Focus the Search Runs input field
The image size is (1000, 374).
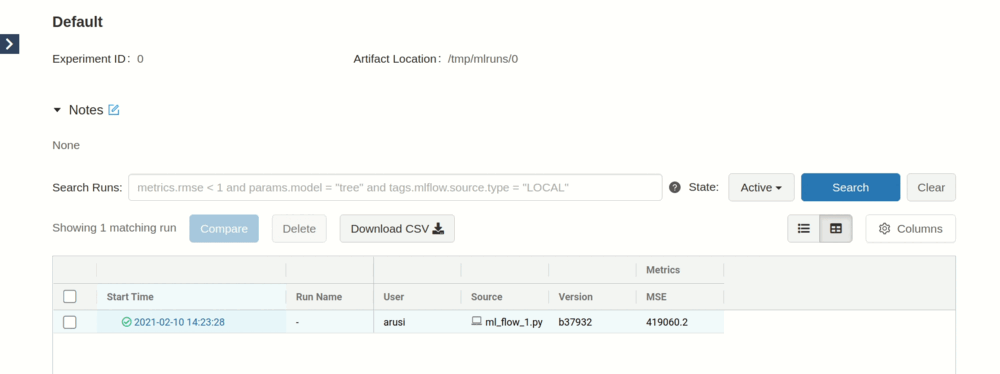pos(395,188)
